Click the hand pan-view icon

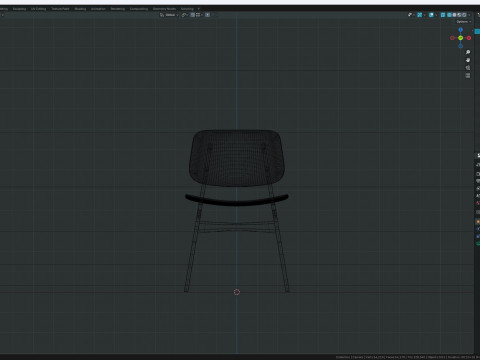pyautogui.click(x=468, y=60)
